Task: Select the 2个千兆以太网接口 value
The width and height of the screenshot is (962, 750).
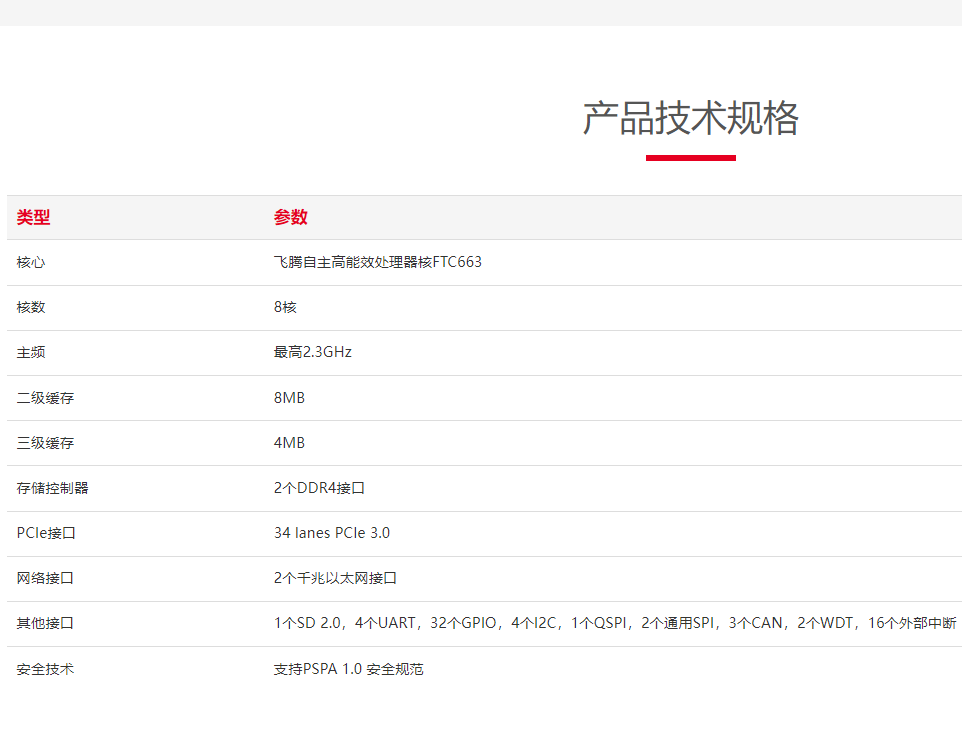Action: pos(335,578)
